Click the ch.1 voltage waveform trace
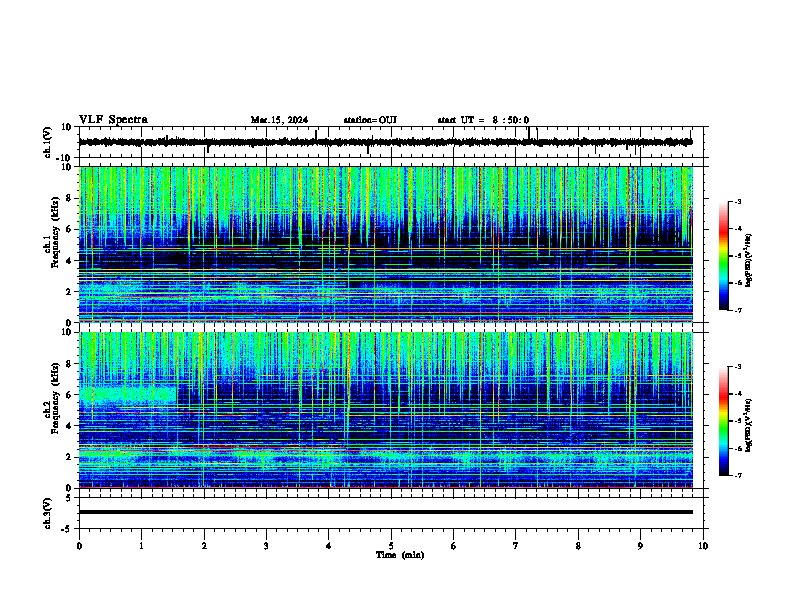 tap(385, 142)
